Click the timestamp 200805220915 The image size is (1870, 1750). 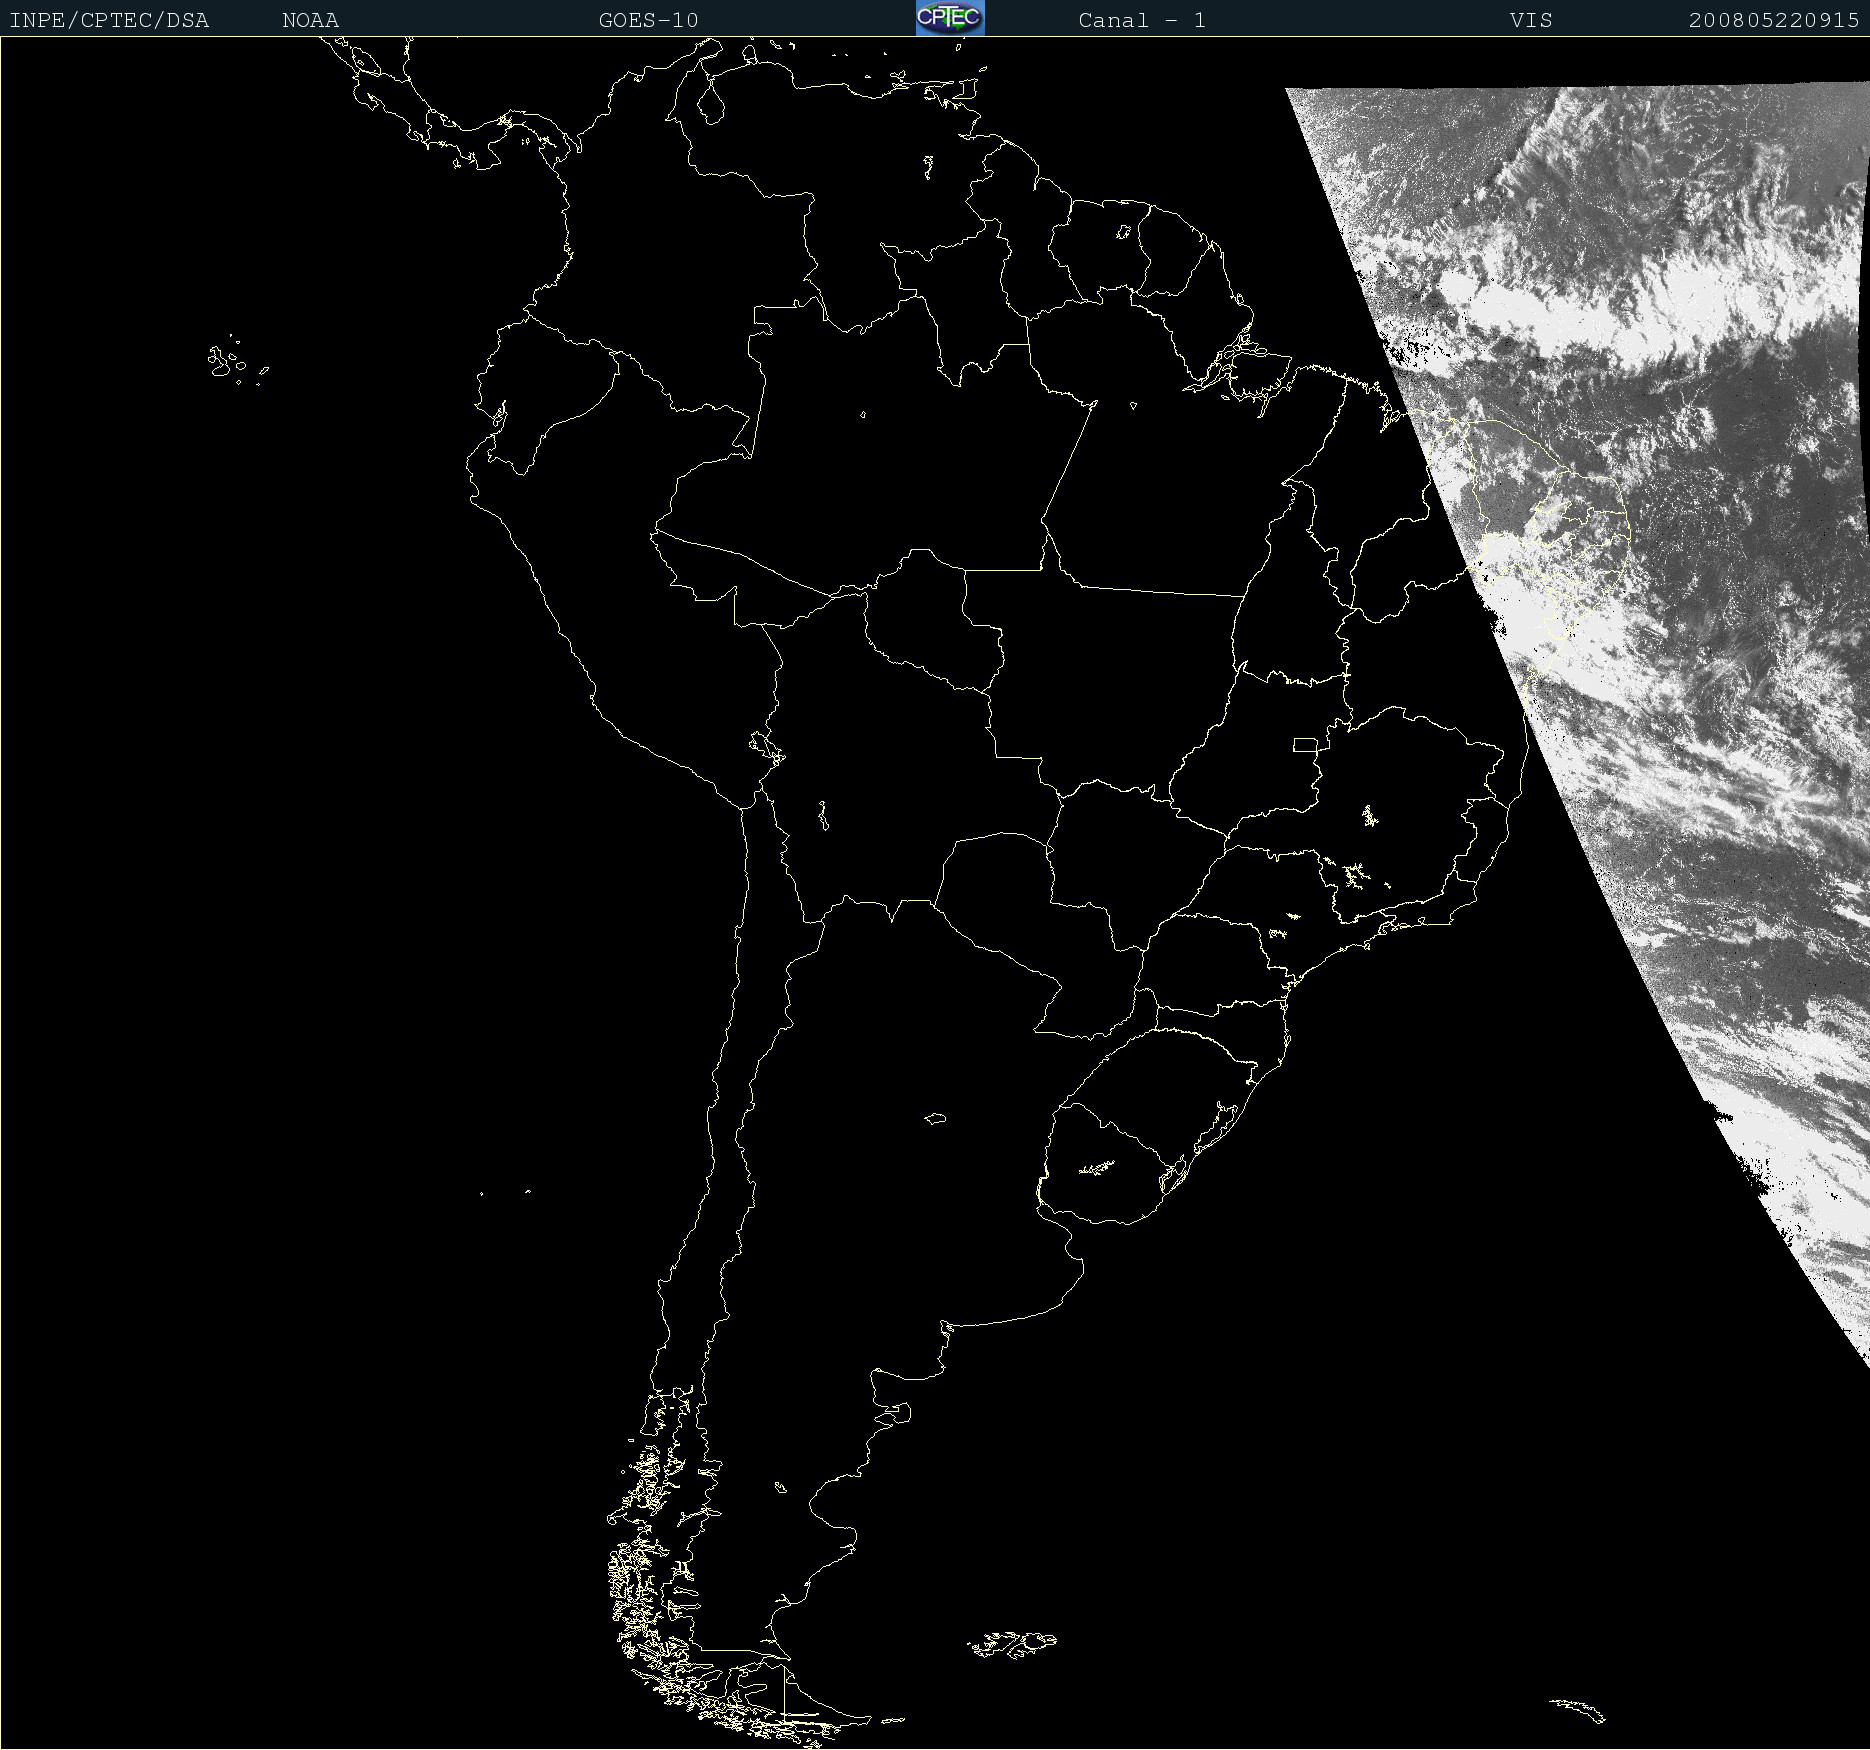pos(1774,20)
